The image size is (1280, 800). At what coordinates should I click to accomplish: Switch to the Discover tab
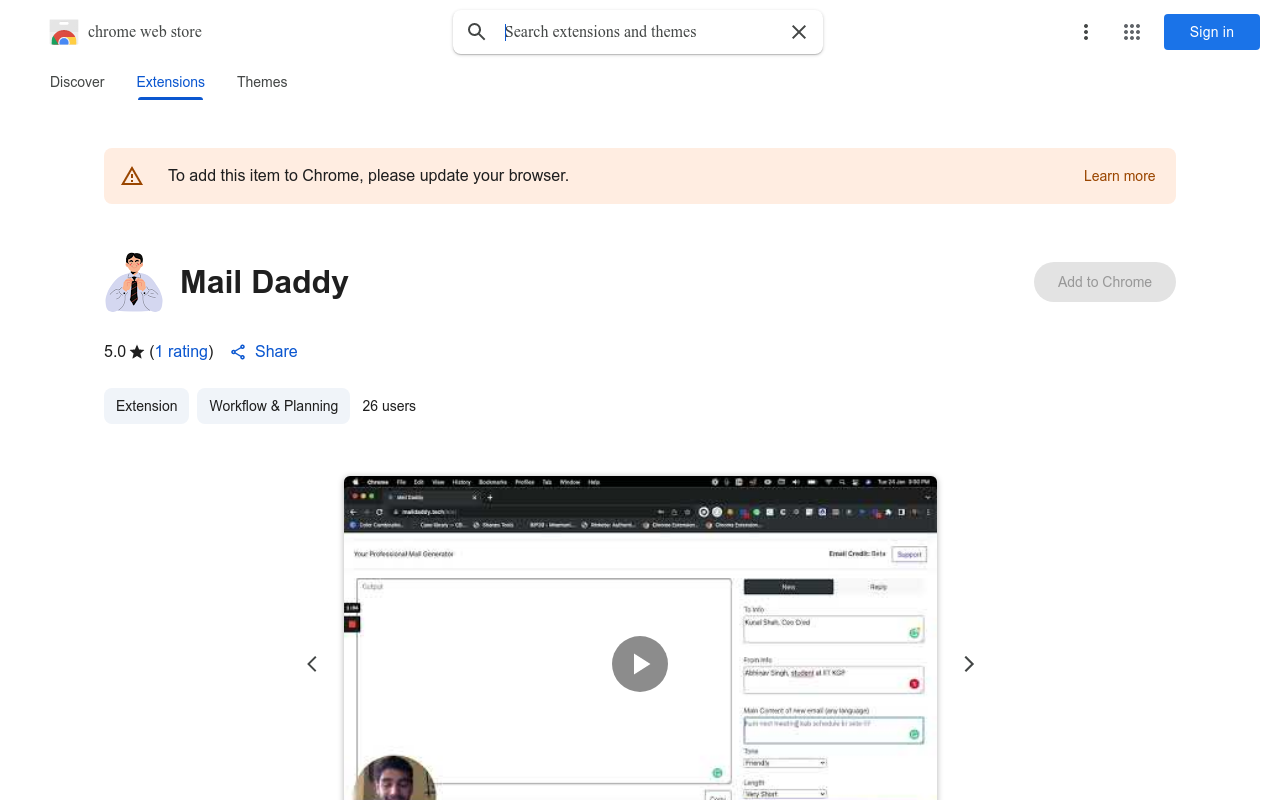77,82
